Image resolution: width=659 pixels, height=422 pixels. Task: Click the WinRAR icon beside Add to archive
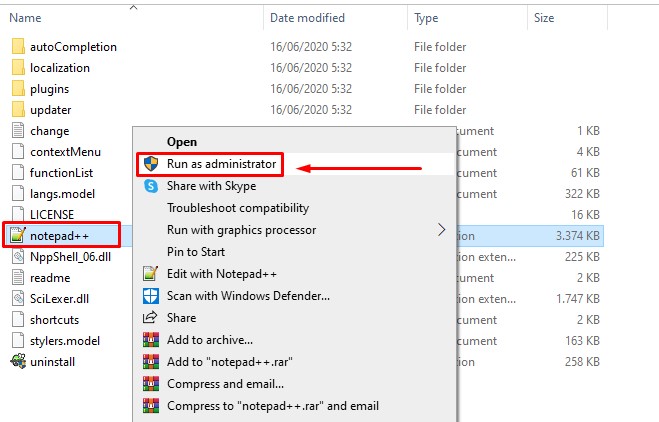click(x=151, y=340)
